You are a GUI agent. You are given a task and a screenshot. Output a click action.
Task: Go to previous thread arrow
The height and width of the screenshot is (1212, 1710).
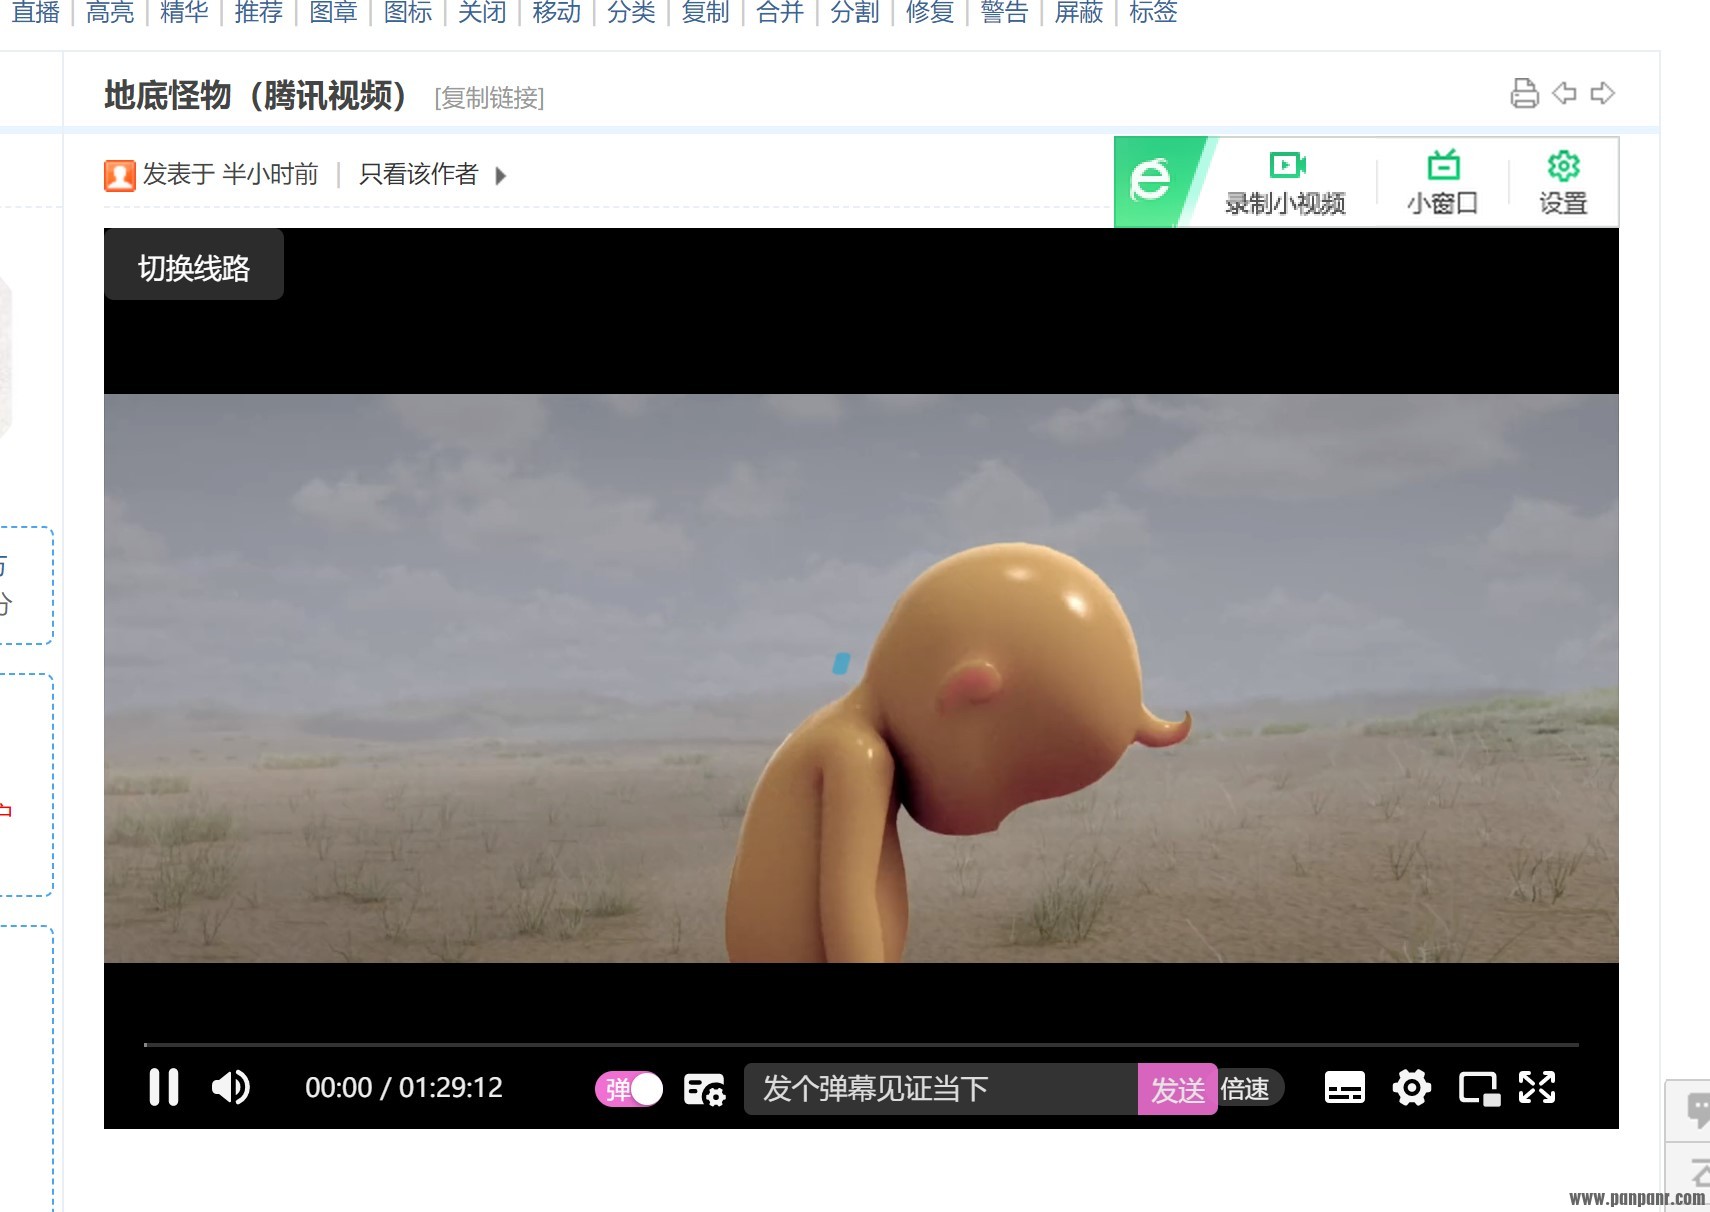pyautogui.click(x=1564, y=93)
